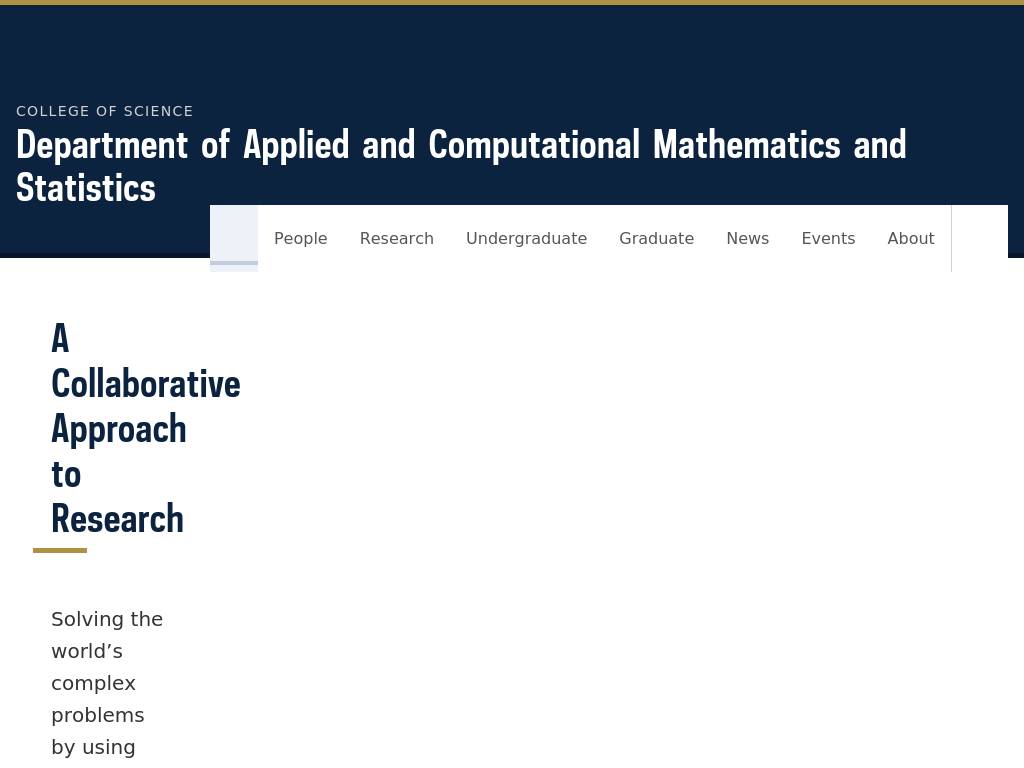
Task: Open the About menu item
Action: point(910,238)
